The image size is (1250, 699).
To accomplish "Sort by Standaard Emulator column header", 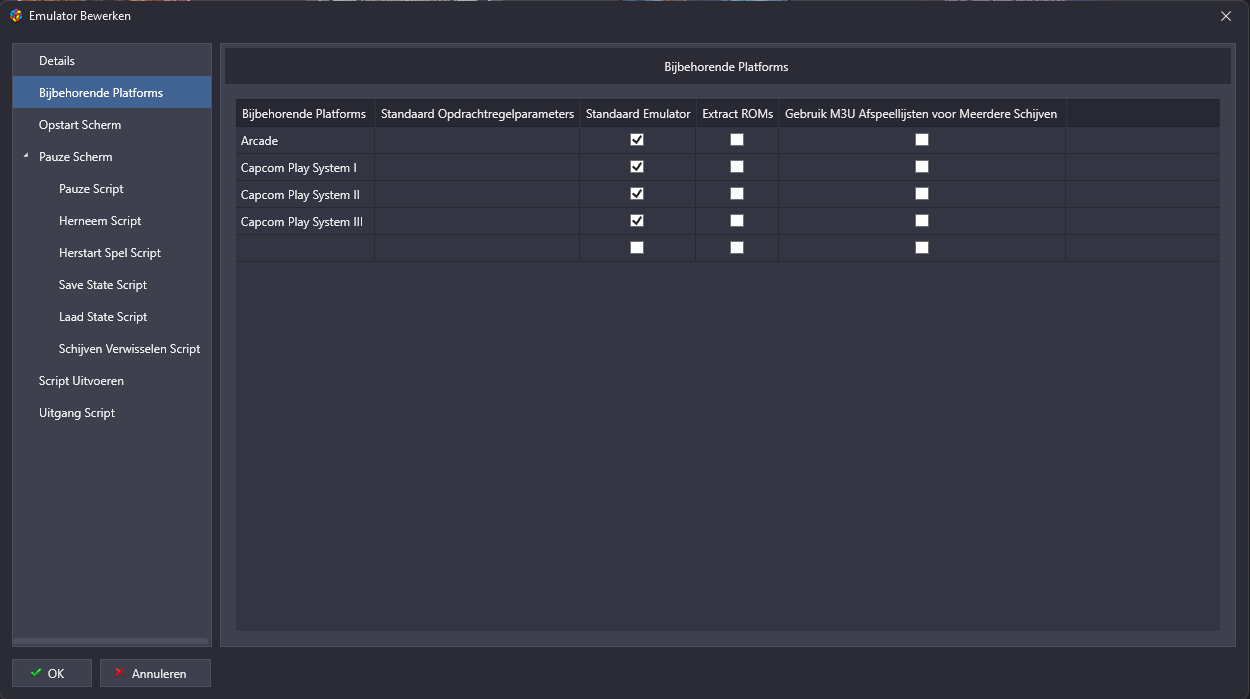I will click(x=638, y=114).
